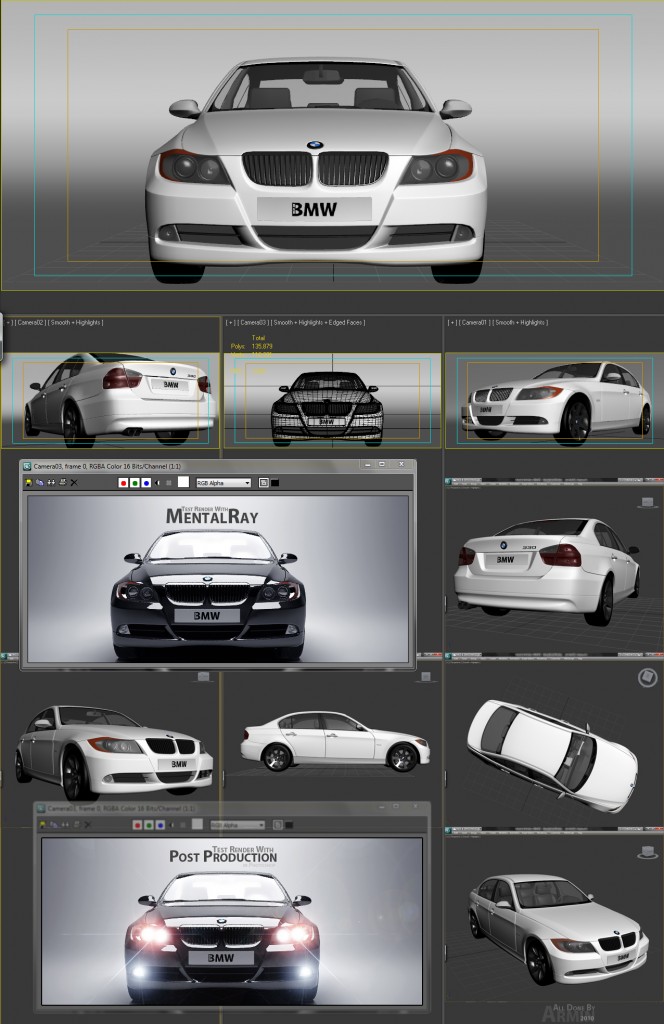664x1024 pixels.
Task: Click ViewCube in top-view car viewport
Action: pyautogui.click(x=647, y=678)
